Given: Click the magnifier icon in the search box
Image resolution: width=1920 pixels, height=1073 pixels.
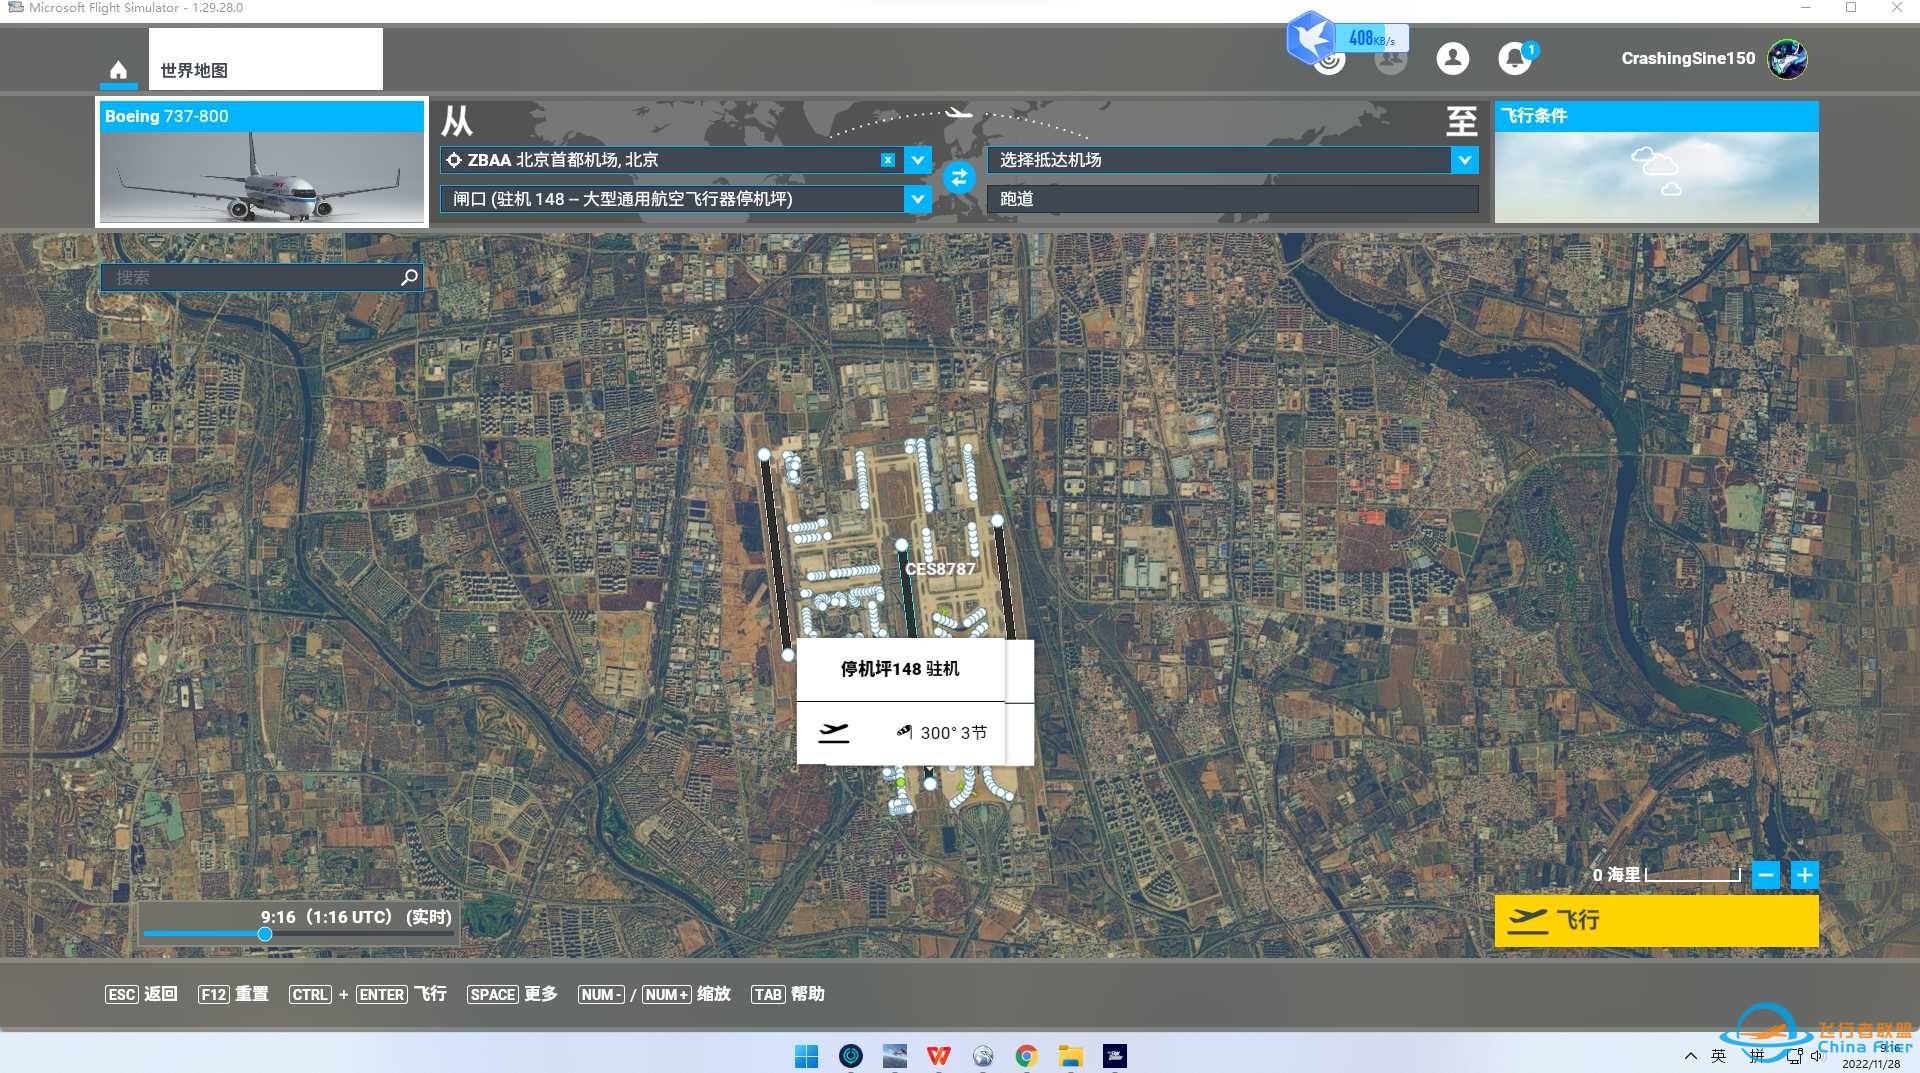Looking at the screenshot, I should point(409,277).
